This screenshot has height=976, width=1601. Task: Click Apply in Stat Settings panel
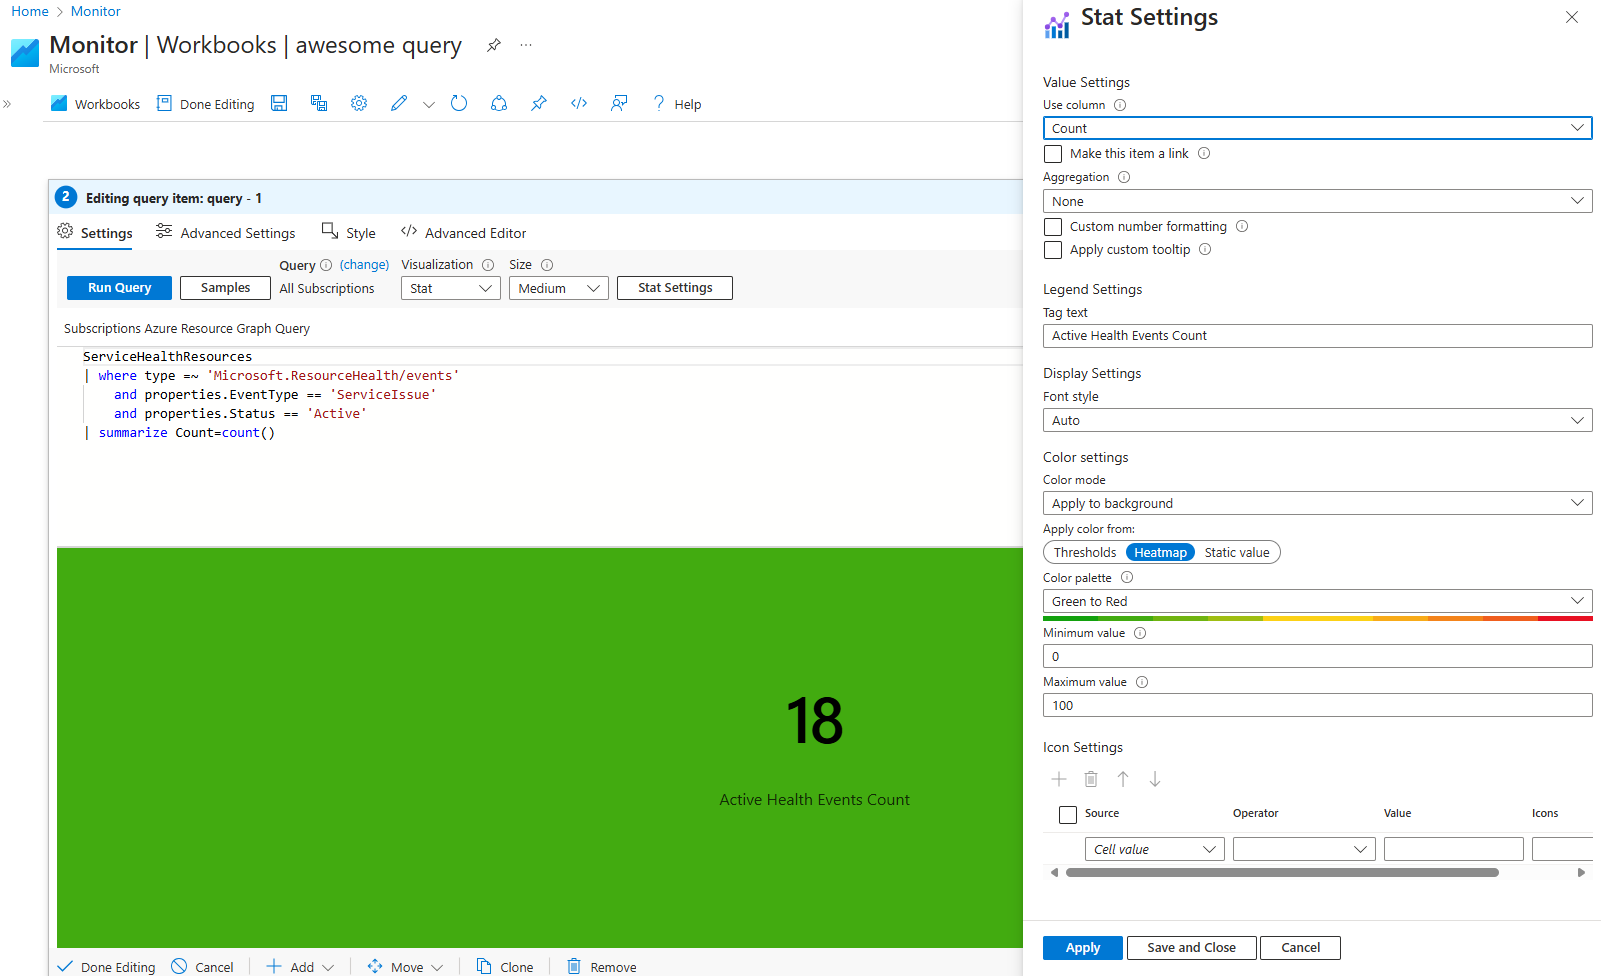click(1083, 948)
